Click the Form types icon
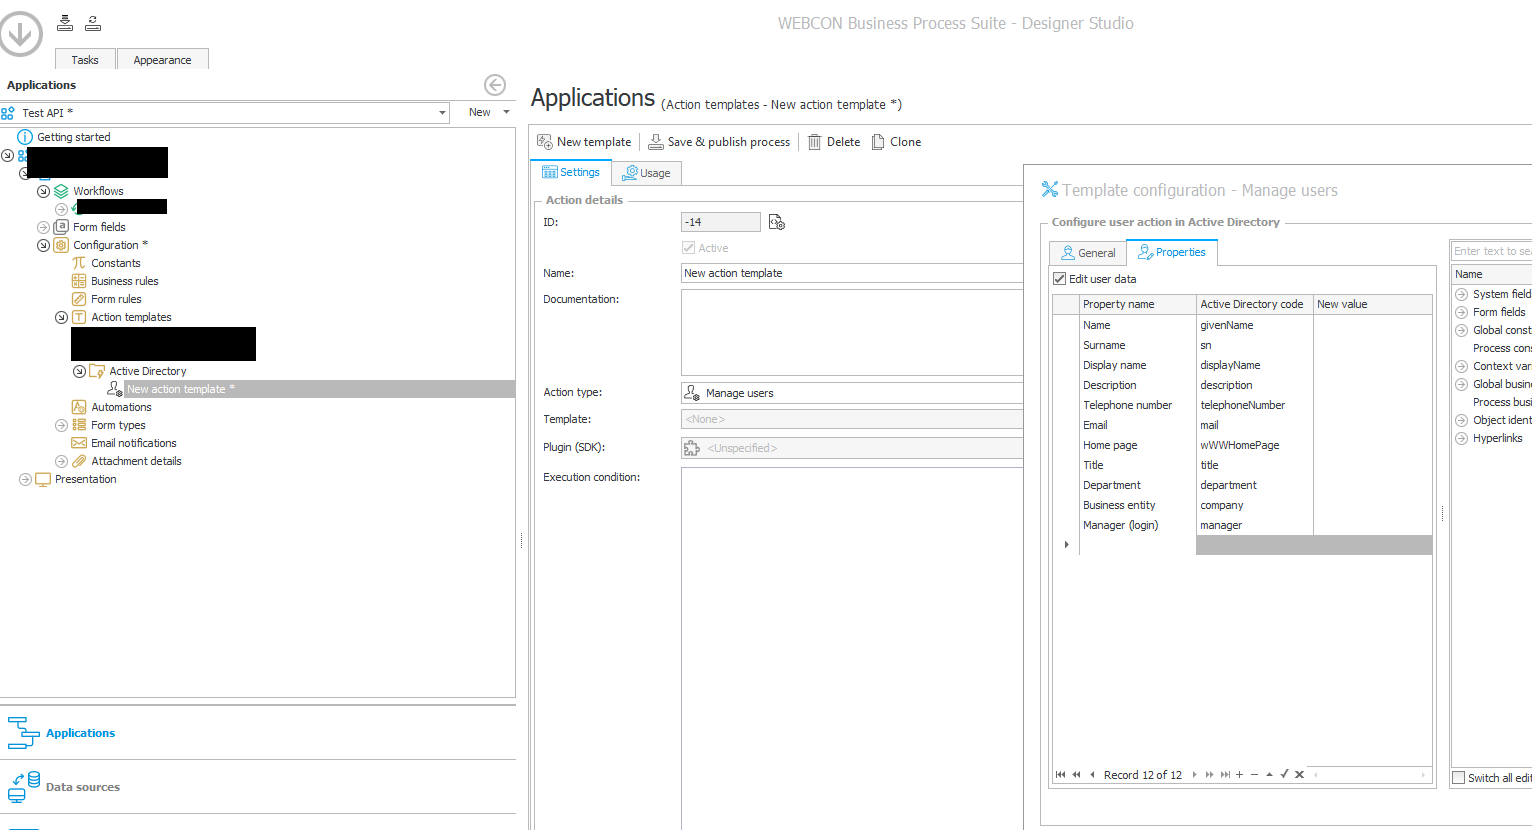Viewport: 1532px width, 830px height. 79,425
